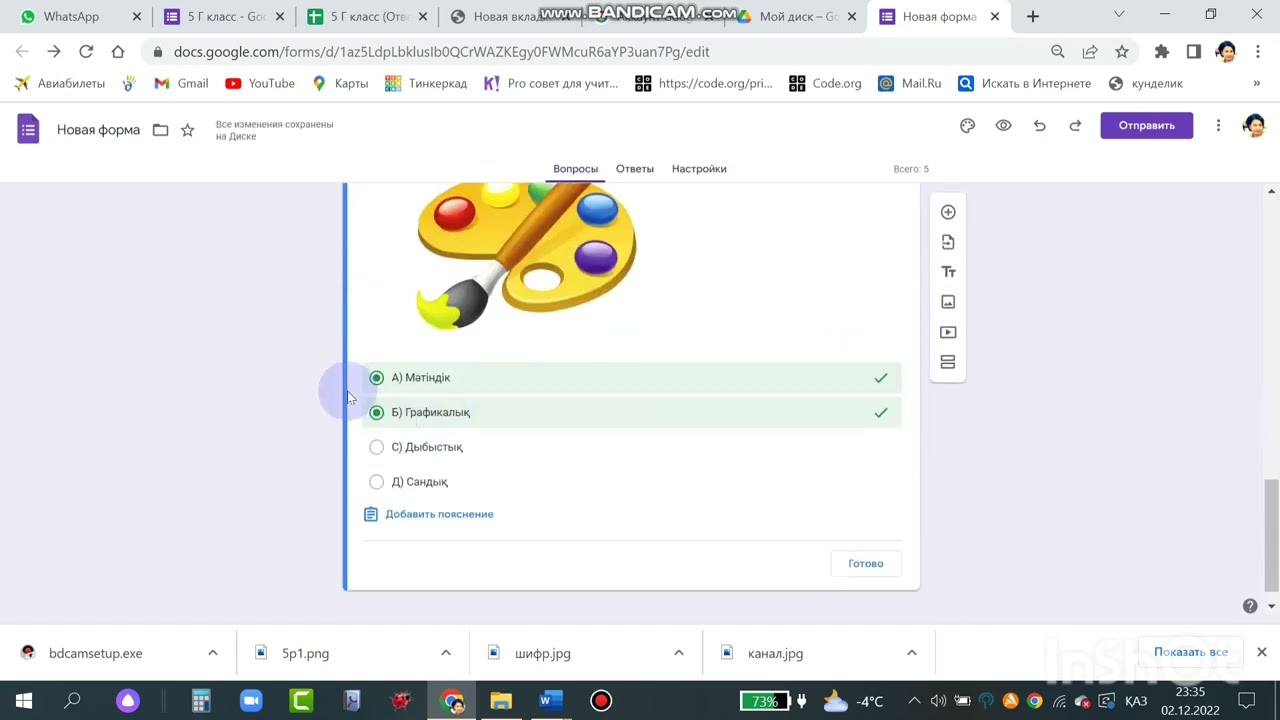Close the downloads bar
The width and height of the screenshot is (1280, 720).
click(x=1262, y=652)
